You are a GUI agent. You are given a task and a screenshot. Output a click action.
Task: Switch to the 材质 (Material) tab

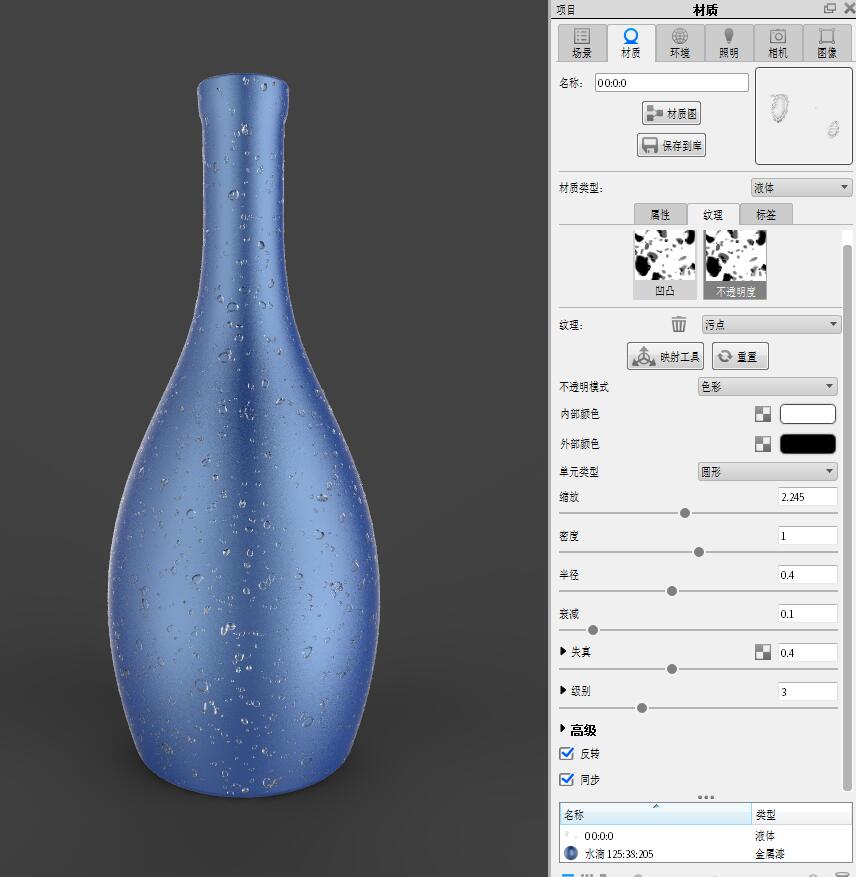pos(631,43)
